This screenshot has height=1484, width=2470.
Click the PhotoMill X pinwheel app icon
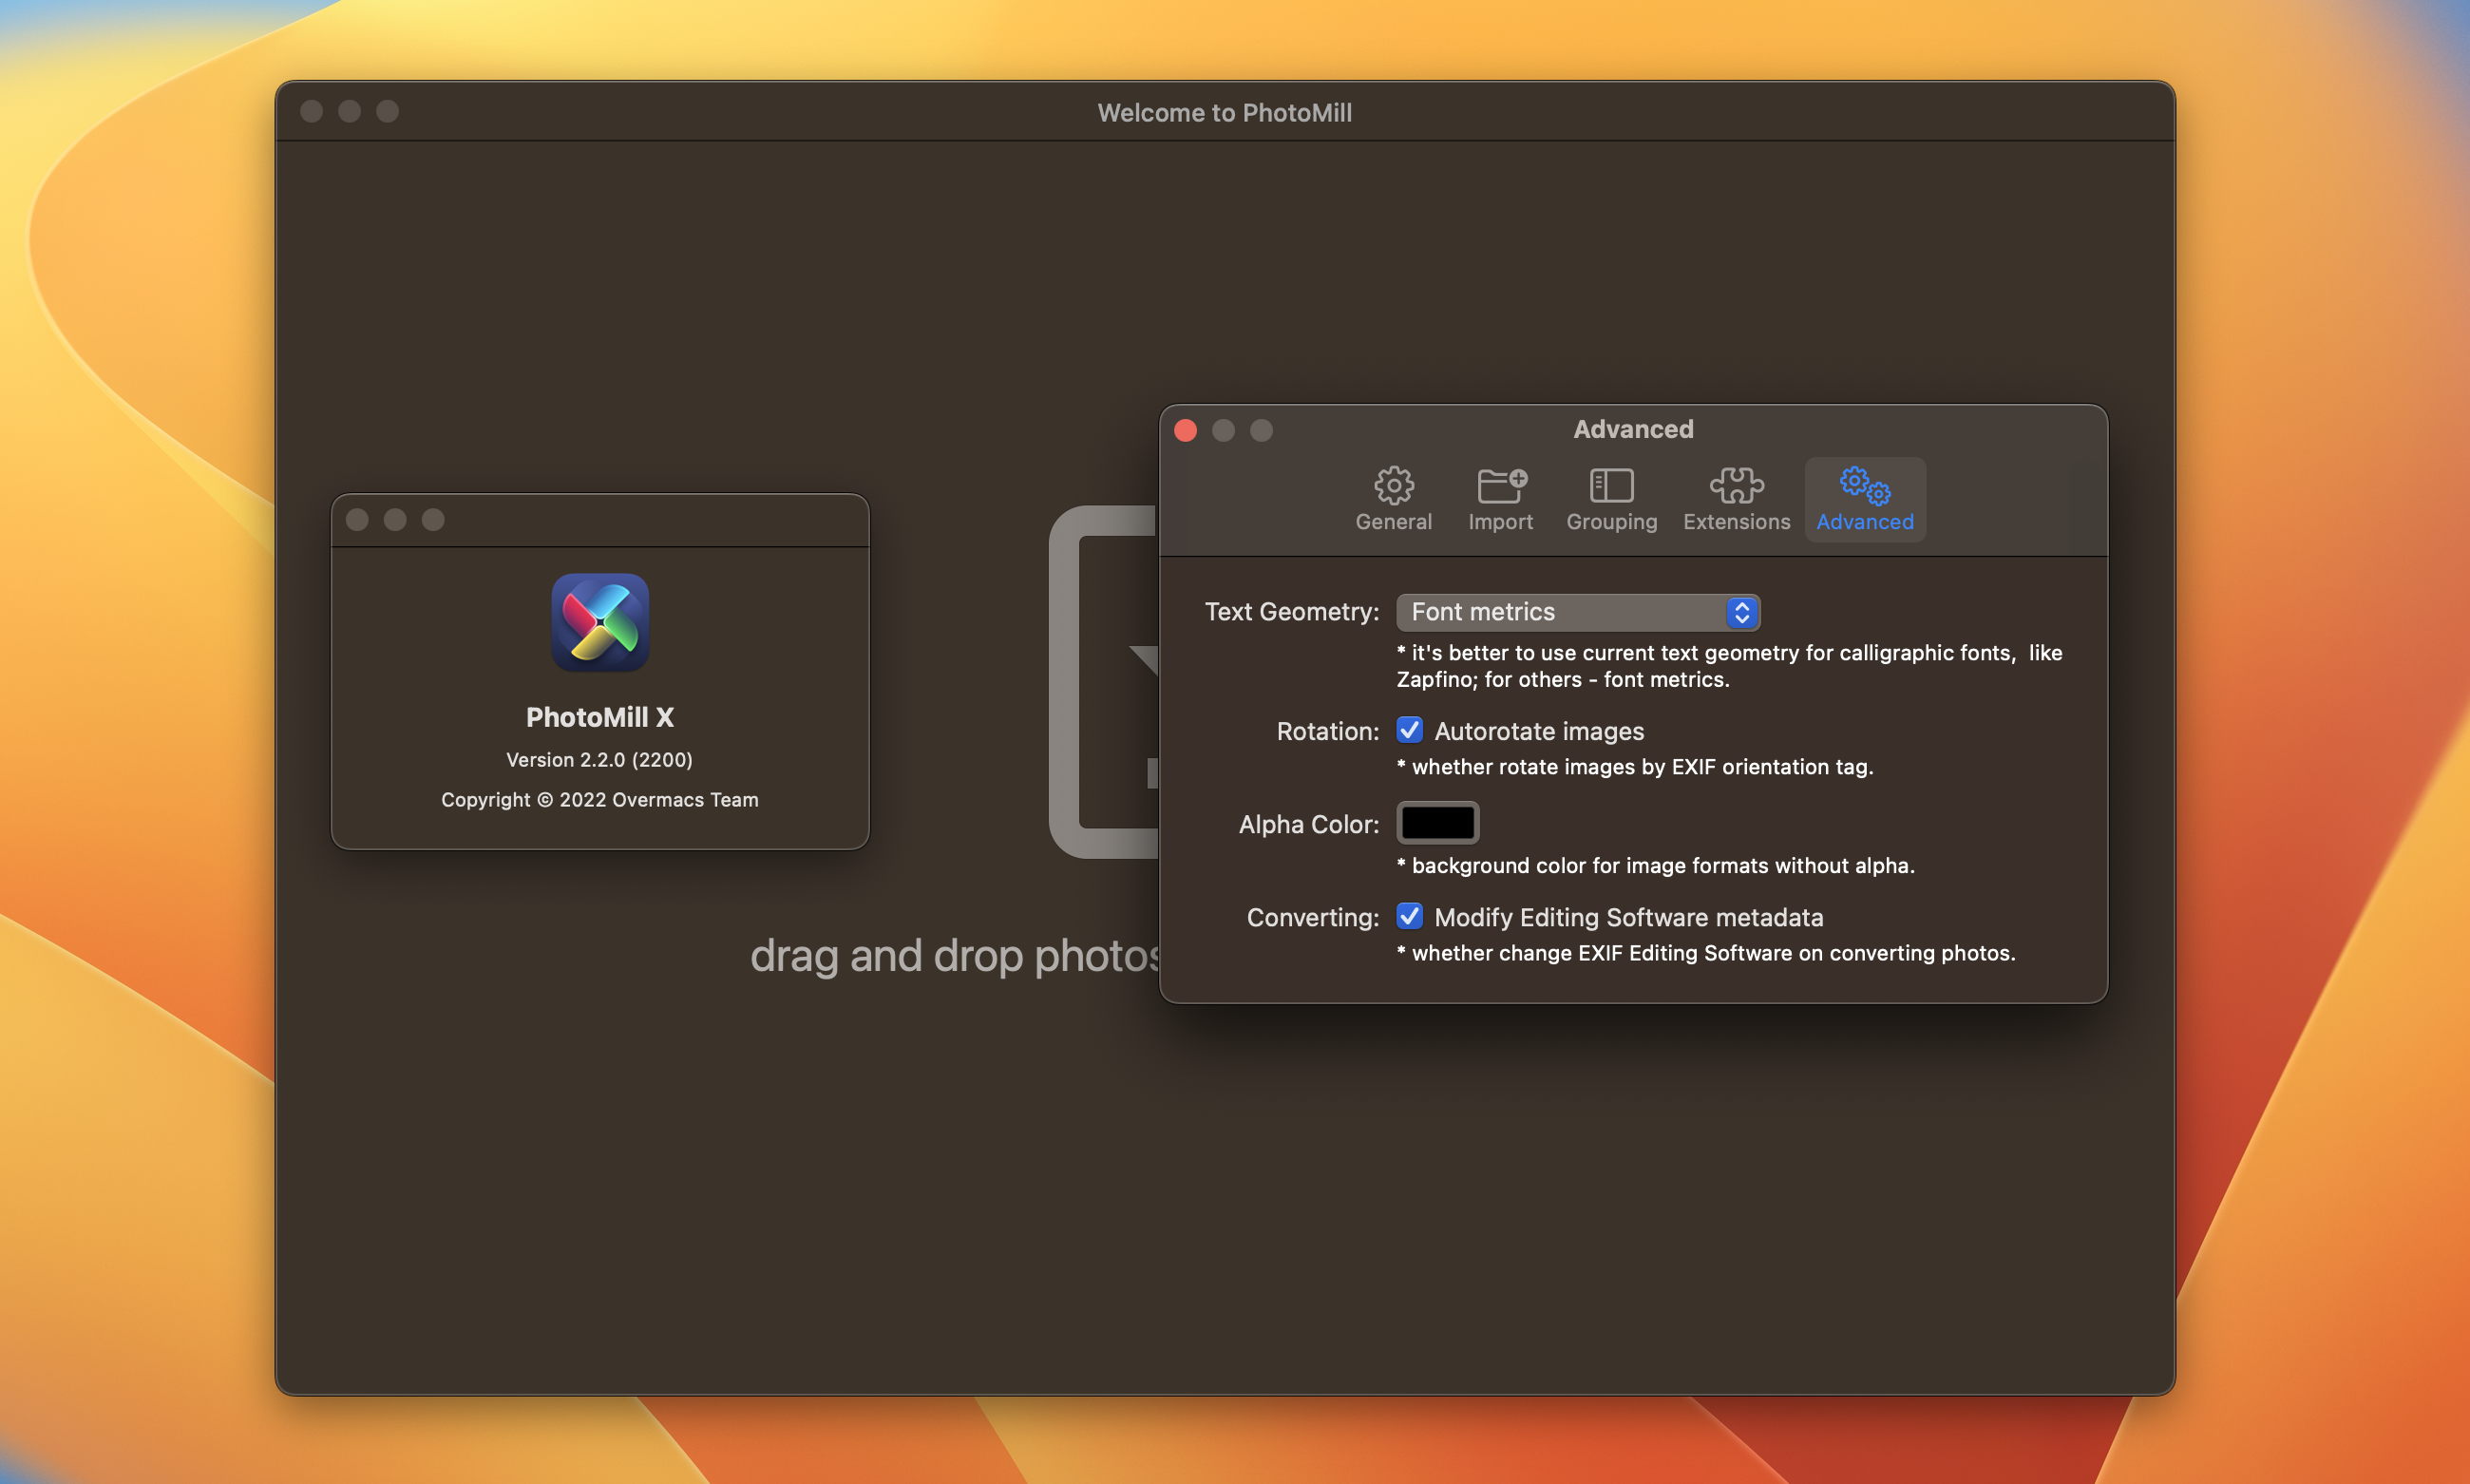(x=600, y=622)
